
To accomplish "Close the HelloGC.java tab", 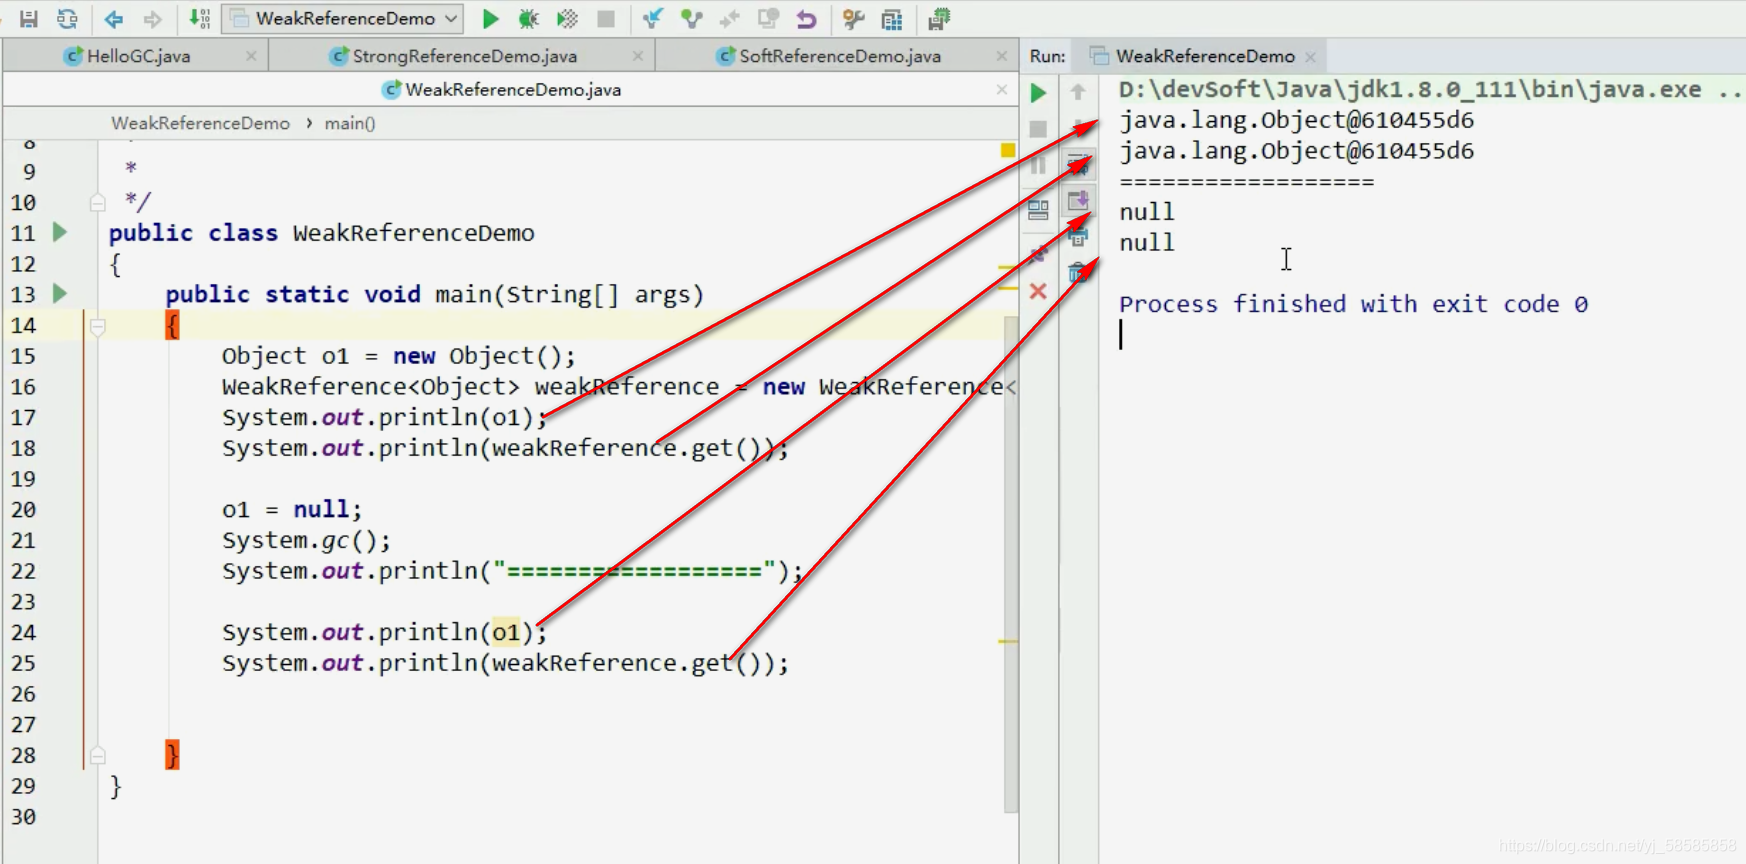I will coord(251,56).
